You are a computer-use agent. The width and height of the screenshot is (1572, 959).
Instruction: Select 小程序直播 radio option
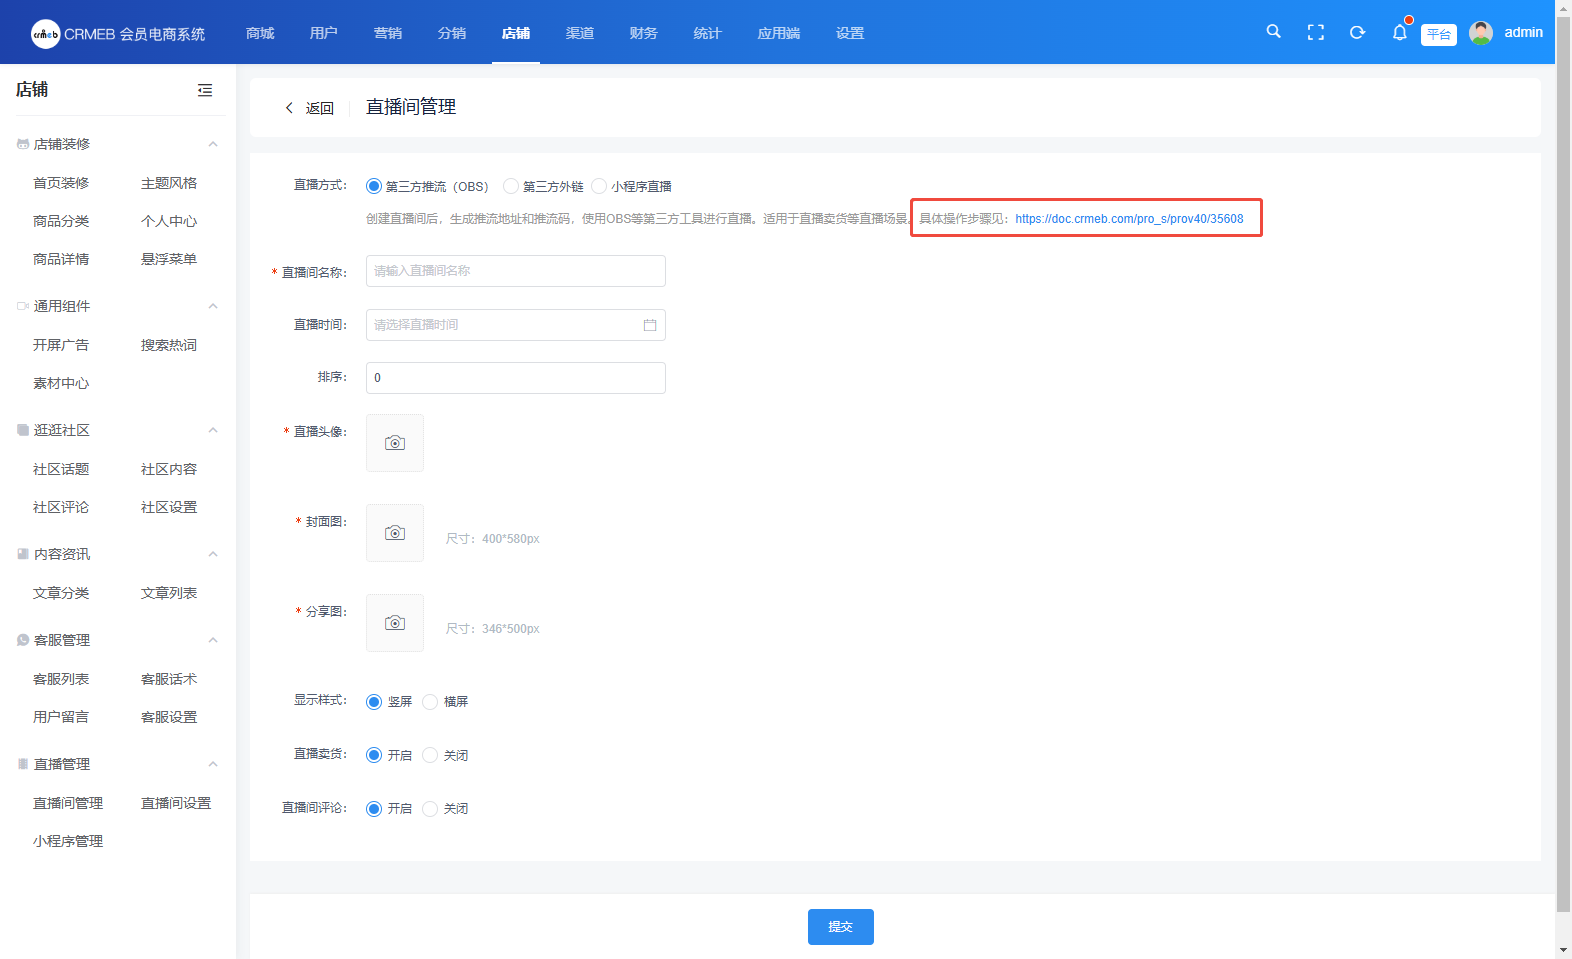[599, 186]
